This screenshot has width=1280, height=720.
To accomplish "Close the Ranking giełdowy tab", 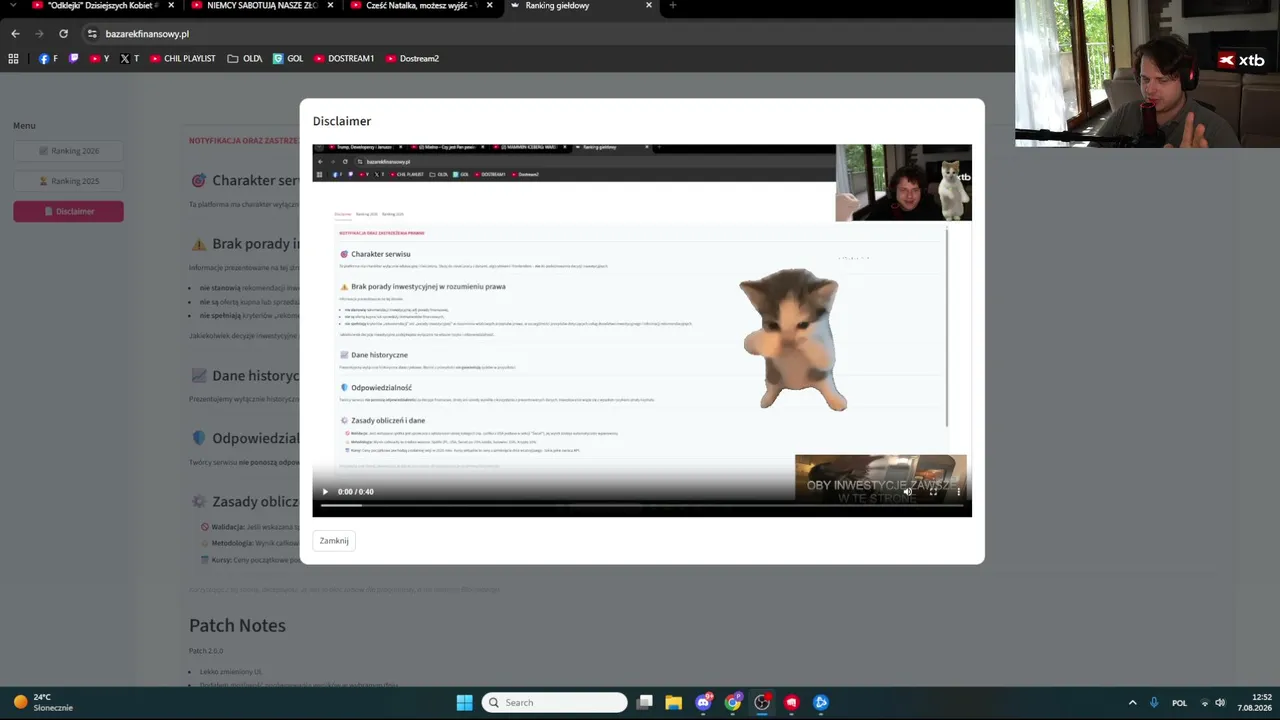I will (649, 5).
